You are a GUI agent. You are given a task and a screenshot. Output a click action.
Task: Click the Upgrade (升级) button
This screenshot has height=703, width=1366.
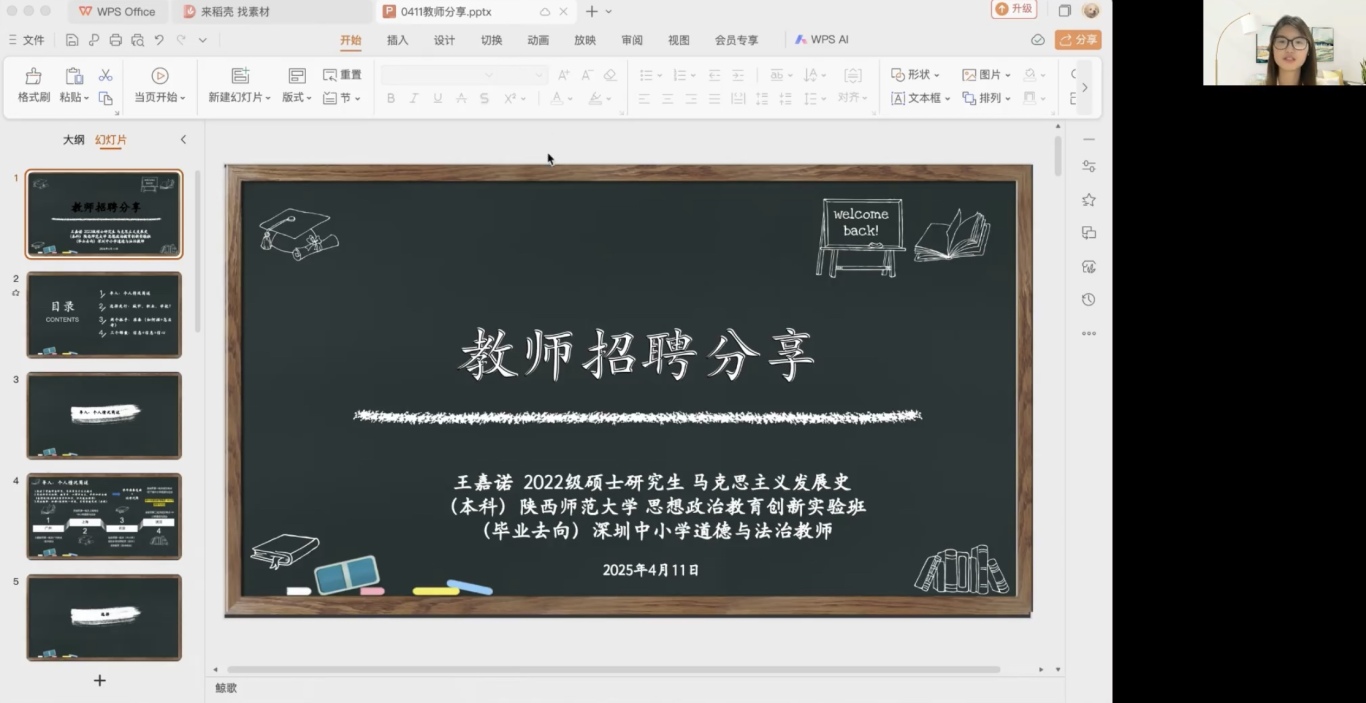(x=1013, y=9)
